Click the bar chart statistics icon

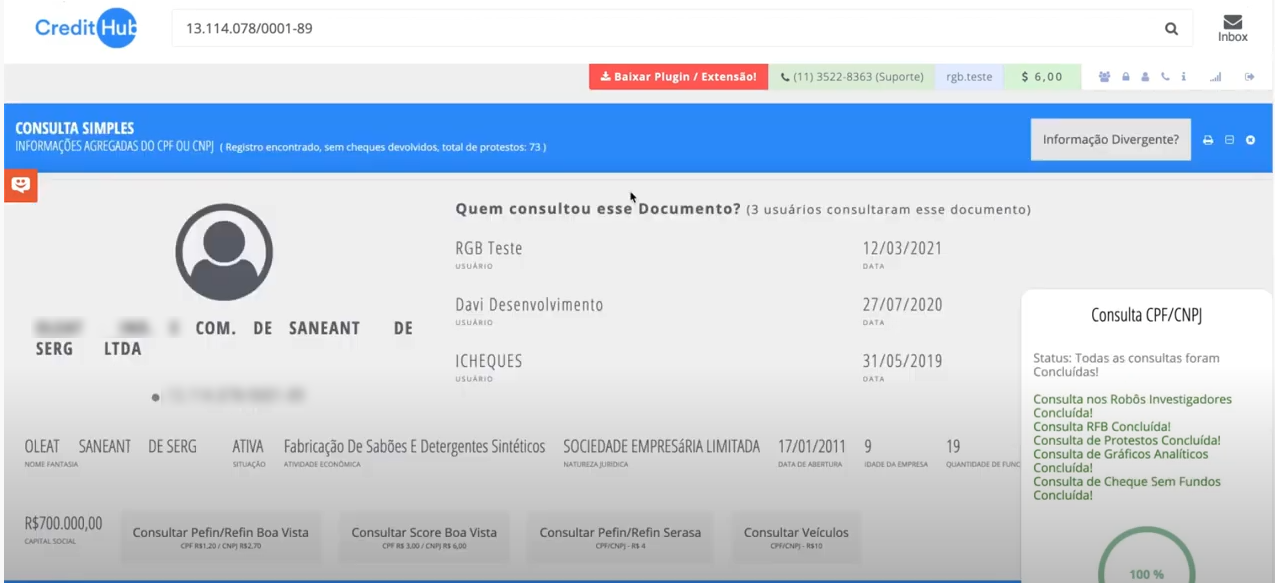click(1215, 76)
